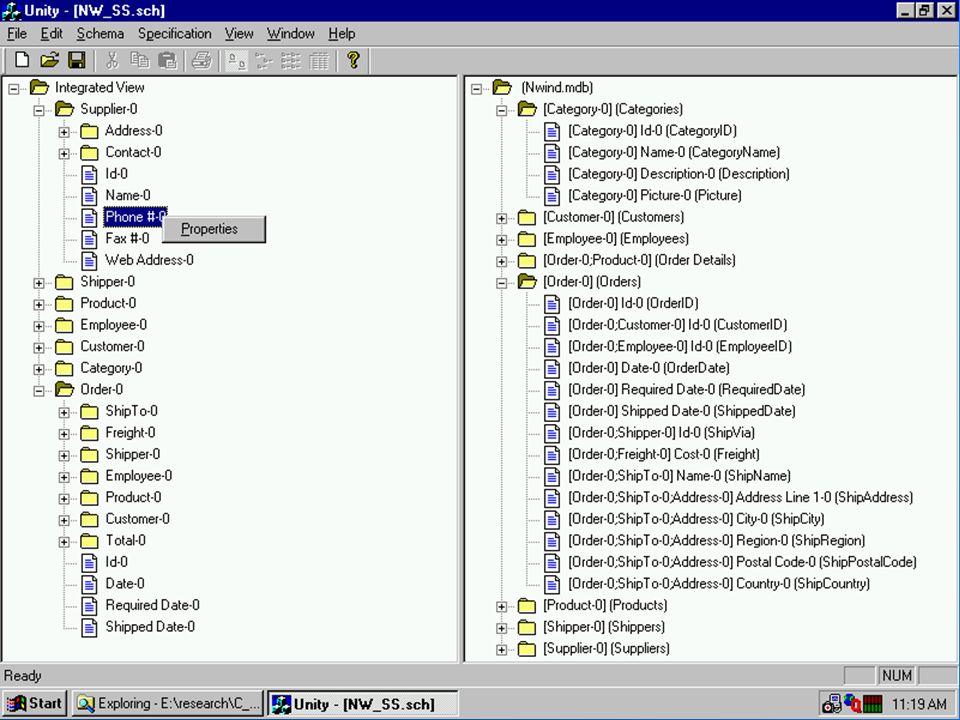This screenshot has width=960, height=720.
Task: Click folder icon next to Freight-0
Action: [x=89, y=433]
